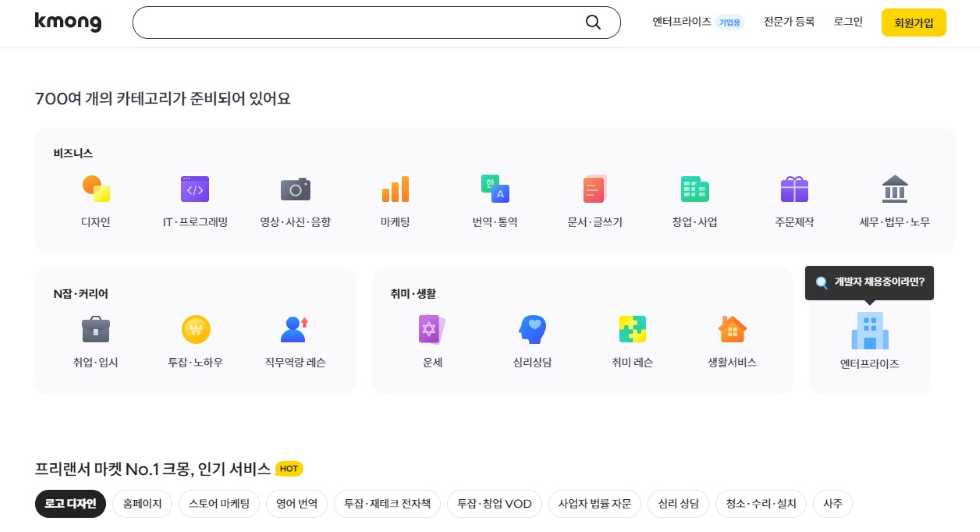Open the 마케팅 bar chart icon

coord(395,189)
